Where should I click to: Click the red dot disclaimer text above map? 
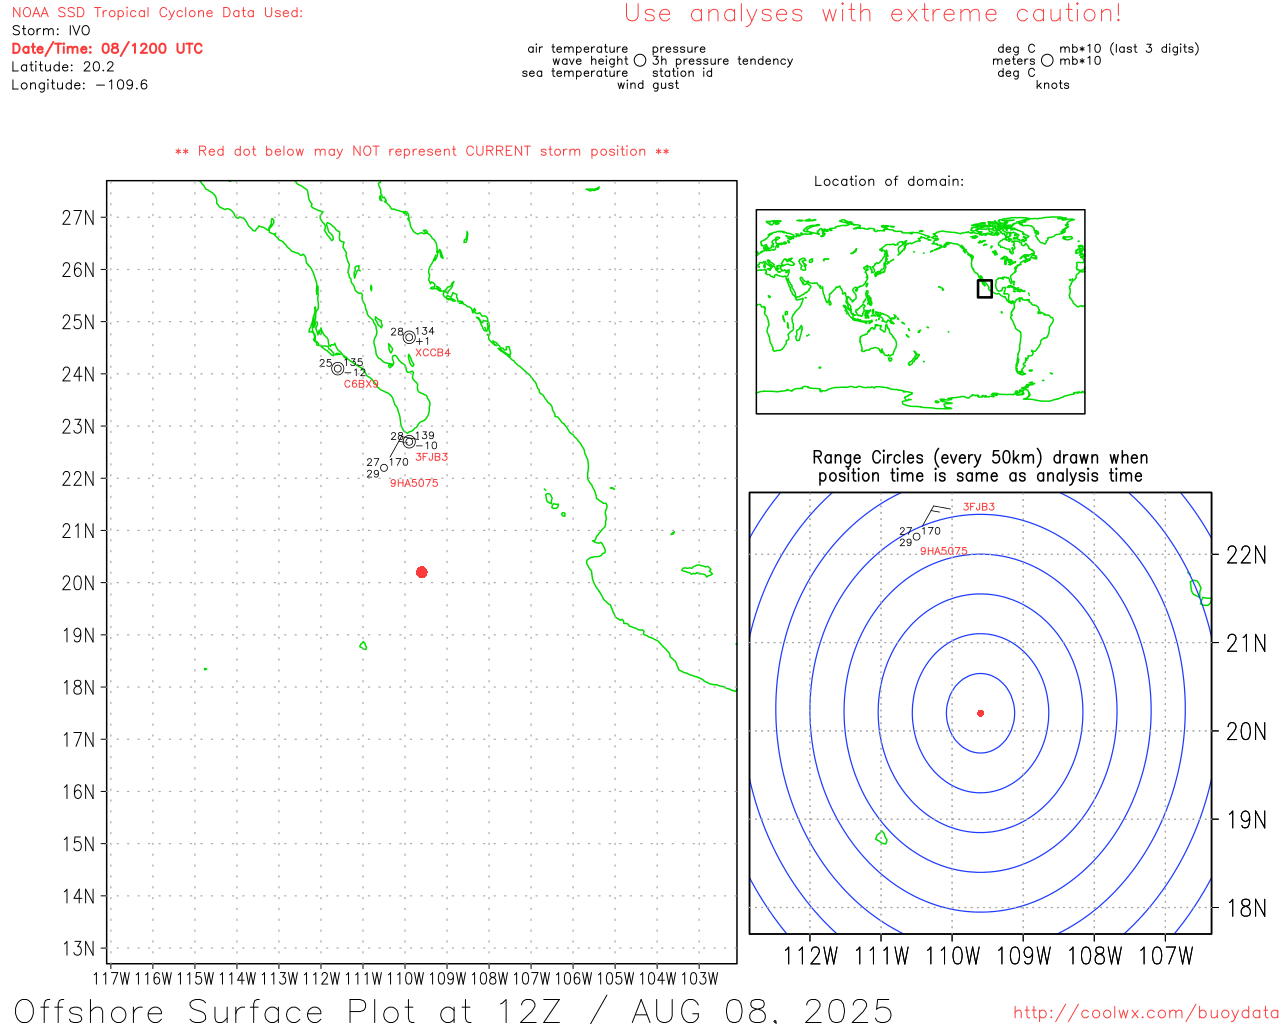click(422, 151)
